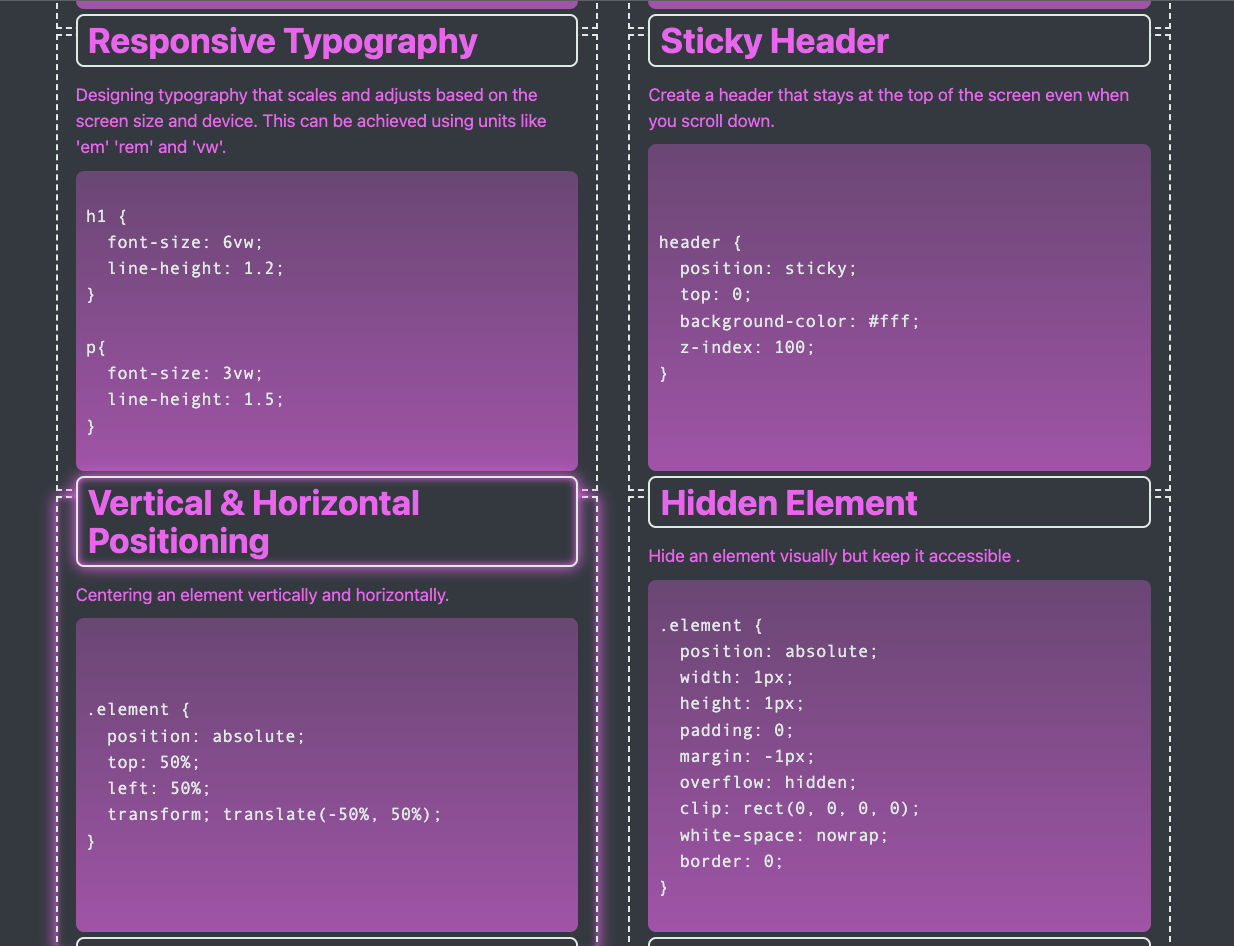Click the 'transform; translate(-50%, 50%);' line
Screen dimensions: 1234x946
[x=274, y=814]
